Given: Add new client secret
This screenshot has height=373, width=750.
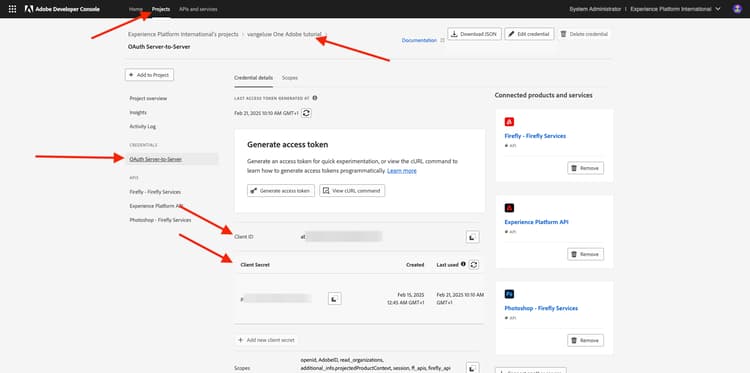Looking at the screenshot, I should (266, 340).
